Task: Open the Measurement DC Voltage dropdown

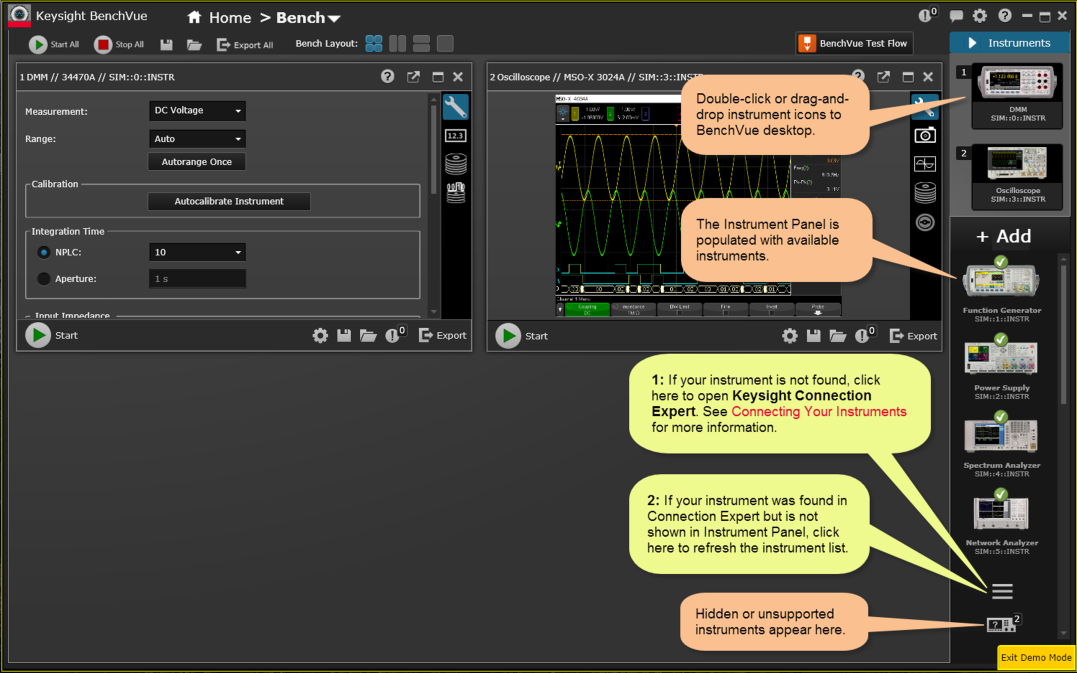Action: tap(197, 111)
